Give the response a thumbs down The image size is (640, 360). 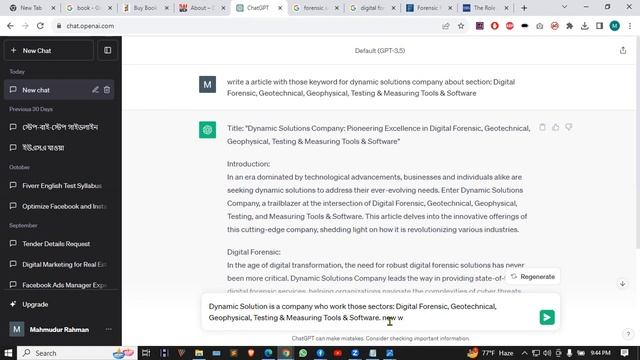[x=569, y=127]
